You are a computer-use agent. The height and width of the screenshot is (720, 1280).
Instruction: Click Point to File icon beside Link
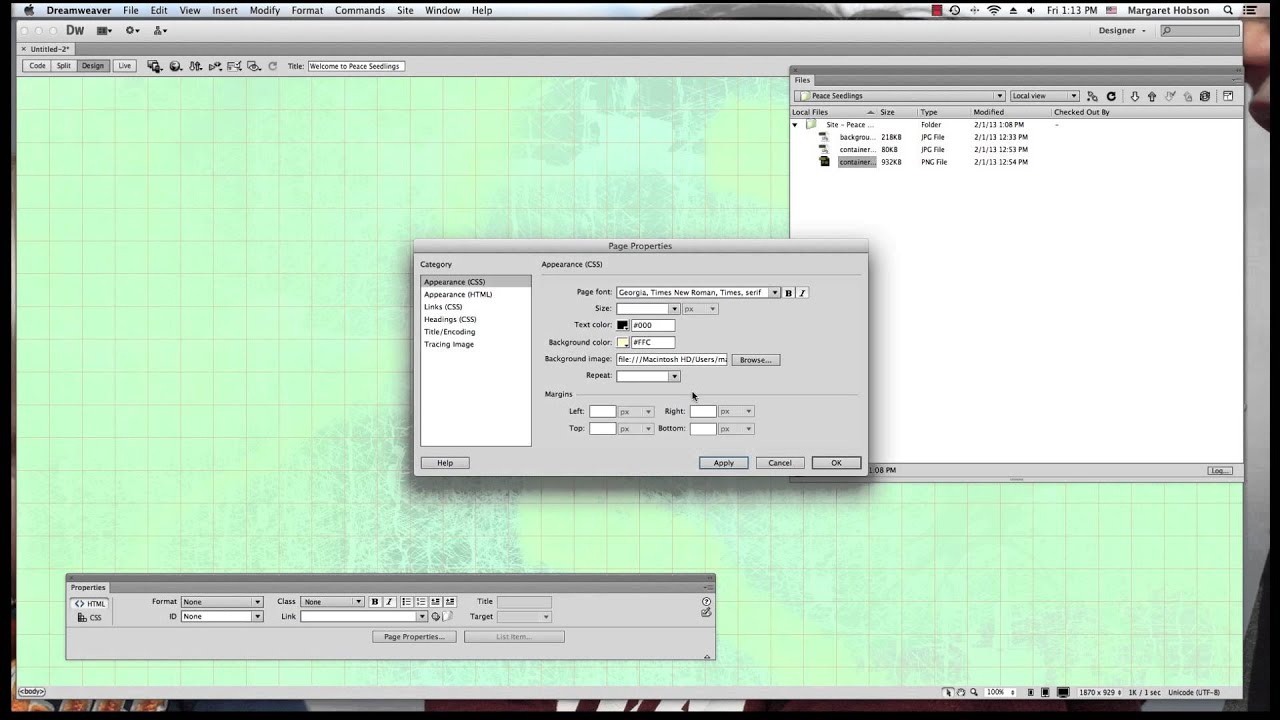[436, 617]
